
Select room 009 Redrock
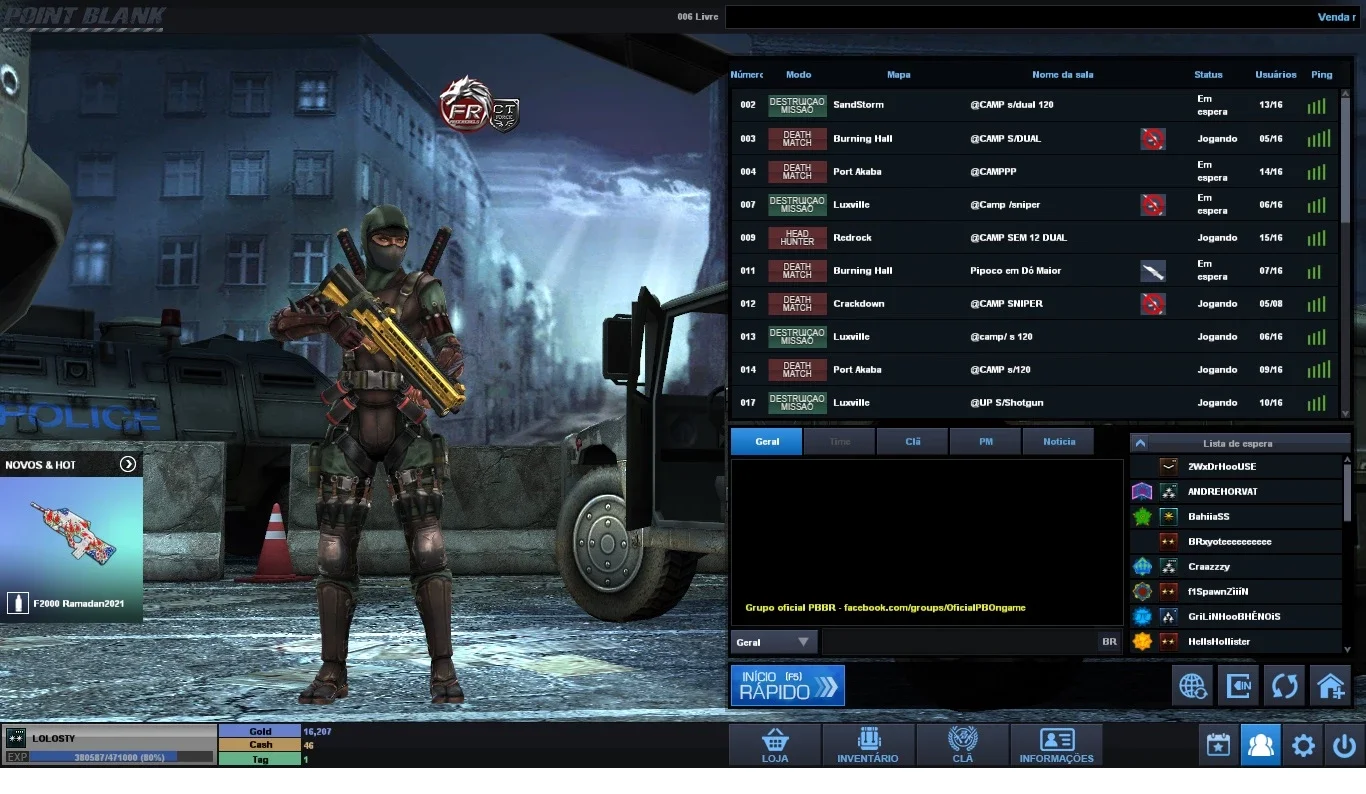click(x=1034, y=238)
